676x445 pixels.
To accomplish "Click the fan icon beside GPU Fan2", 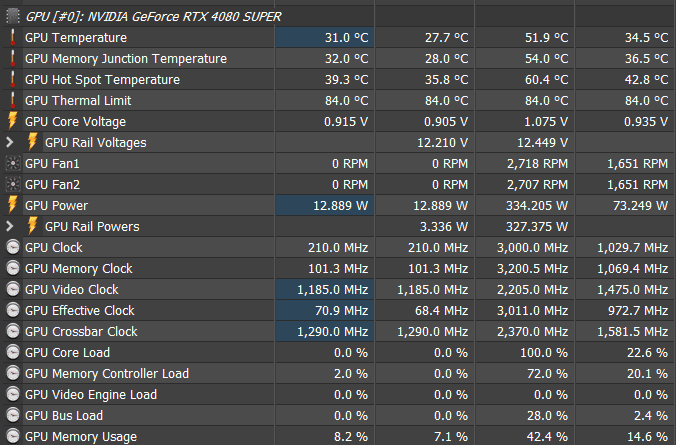I will click(13, 185).
